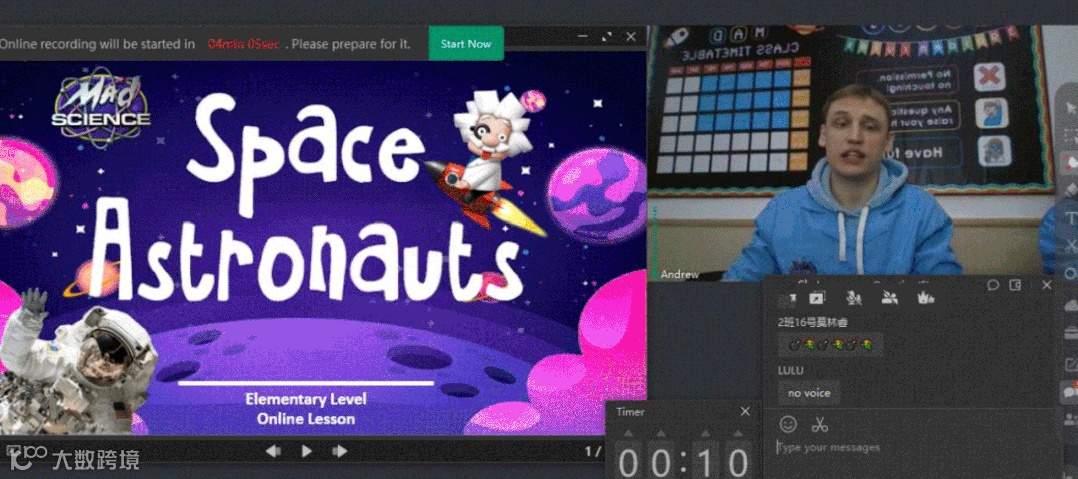The height and width of the screenshot is (479, 1078).
Task: Increase the timer's second minute digit
Action: point(661,434)
